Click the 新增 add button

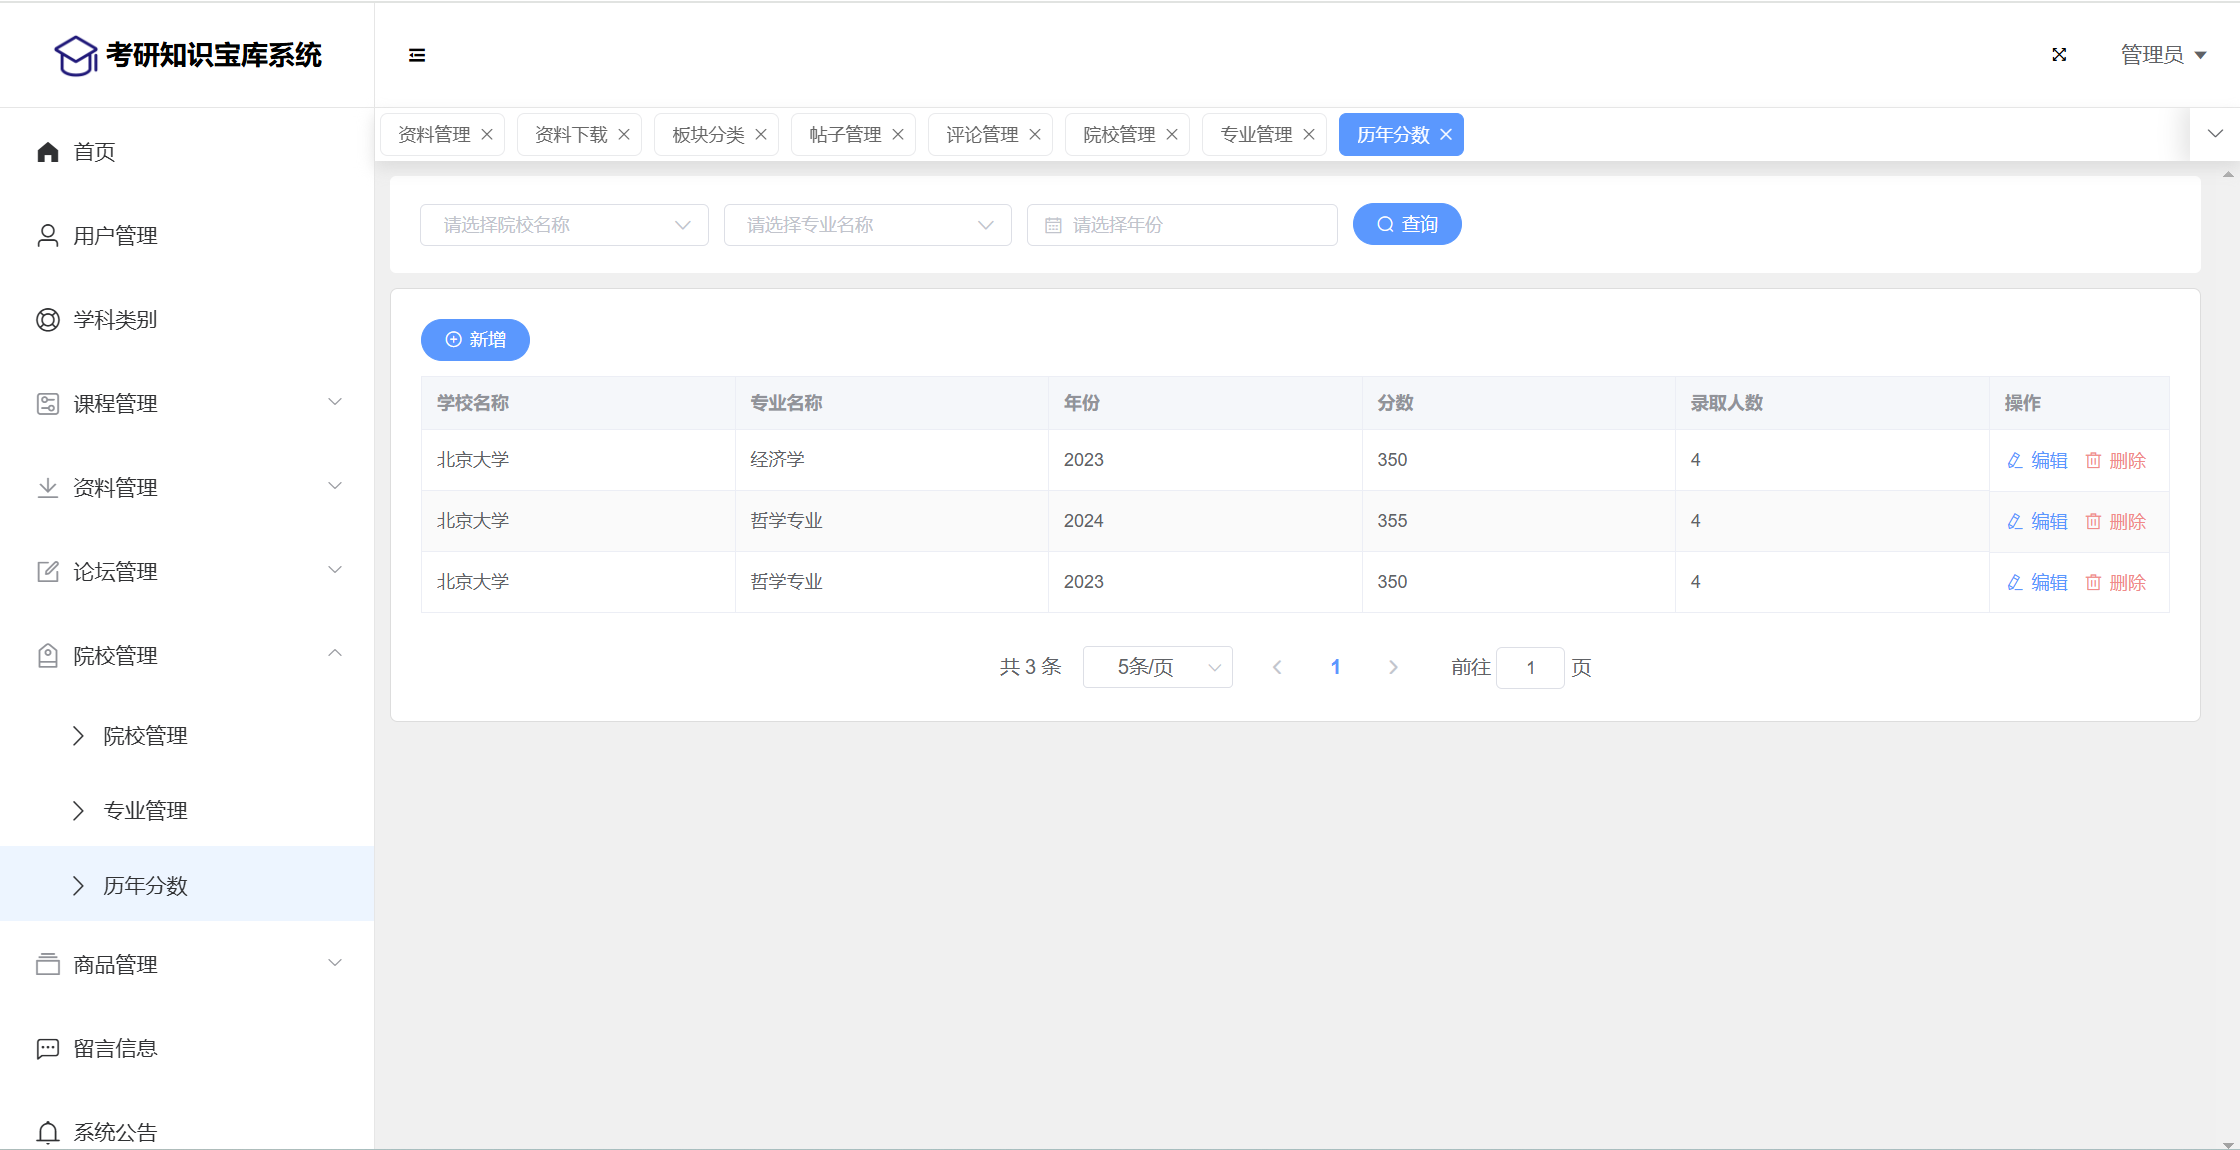point(475,340)
